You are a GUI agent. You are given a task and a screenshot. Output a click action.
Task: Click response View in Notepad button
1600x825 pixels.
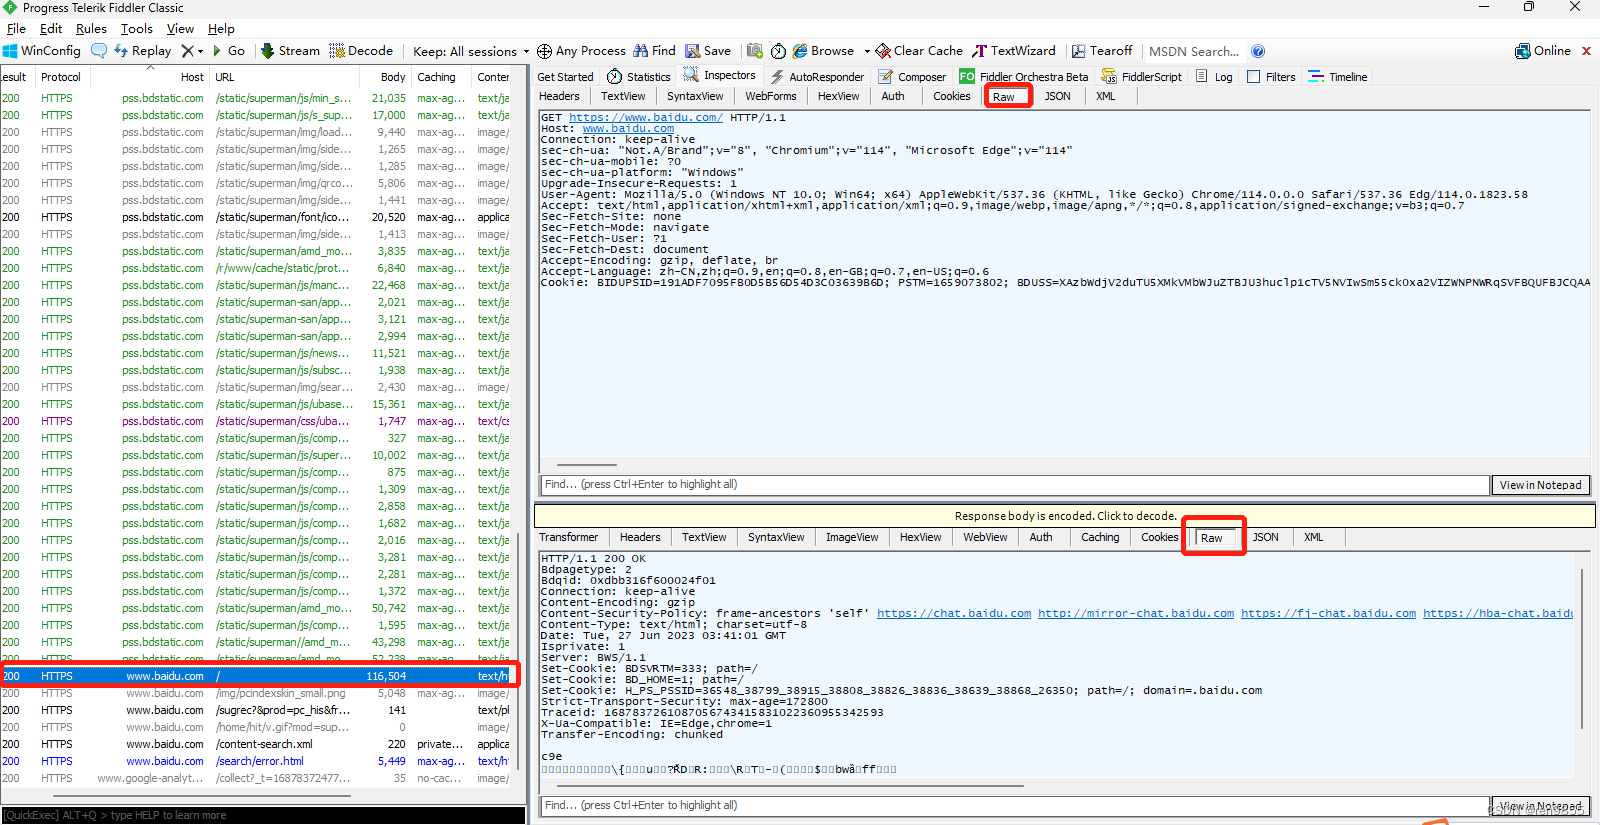tap(1540, 806)
